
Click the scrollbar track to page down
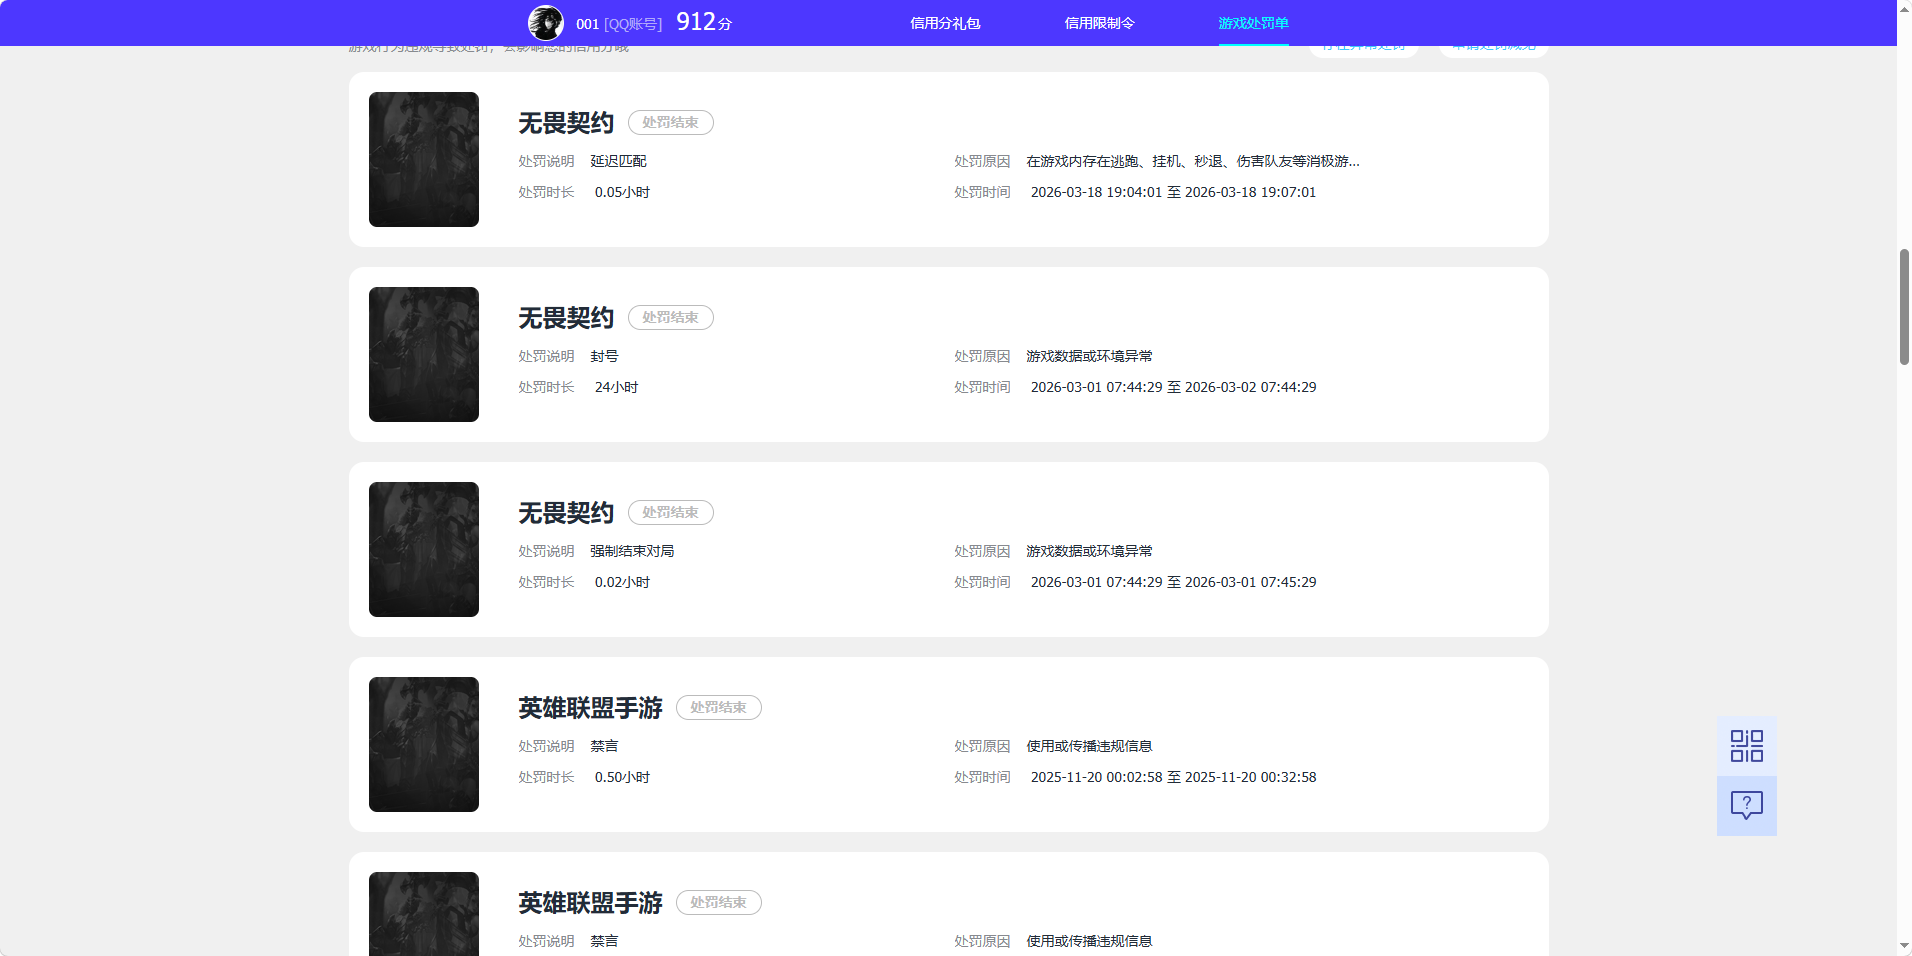coord(1903,600)
